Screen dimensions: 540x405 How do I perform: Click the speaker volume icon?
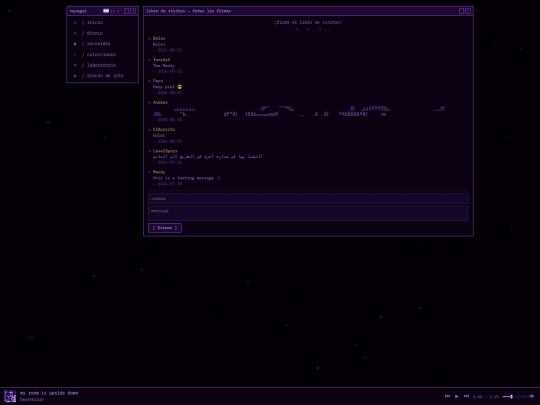531,396
